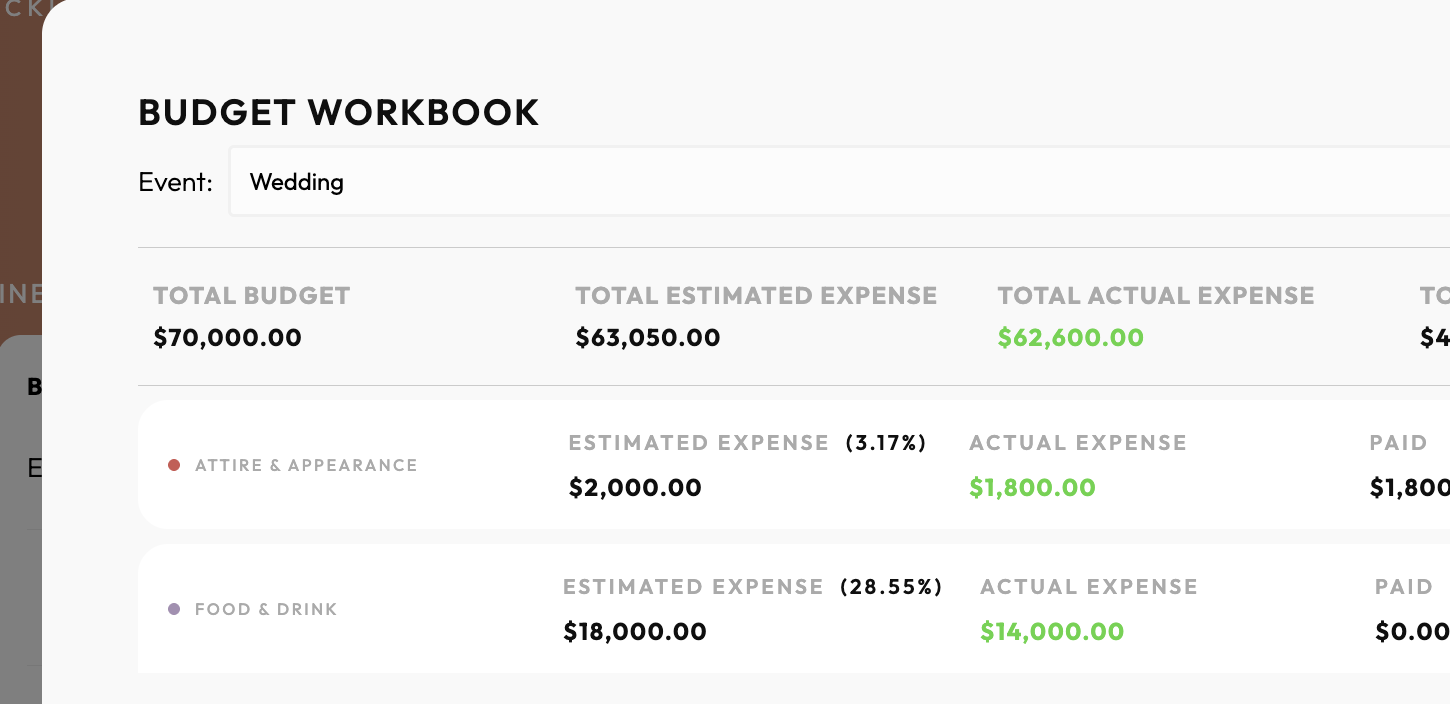The image size is (1450, 704).
Task: Click the Paid $0.00 amount in Food row
Action: tap(1412, 632)
